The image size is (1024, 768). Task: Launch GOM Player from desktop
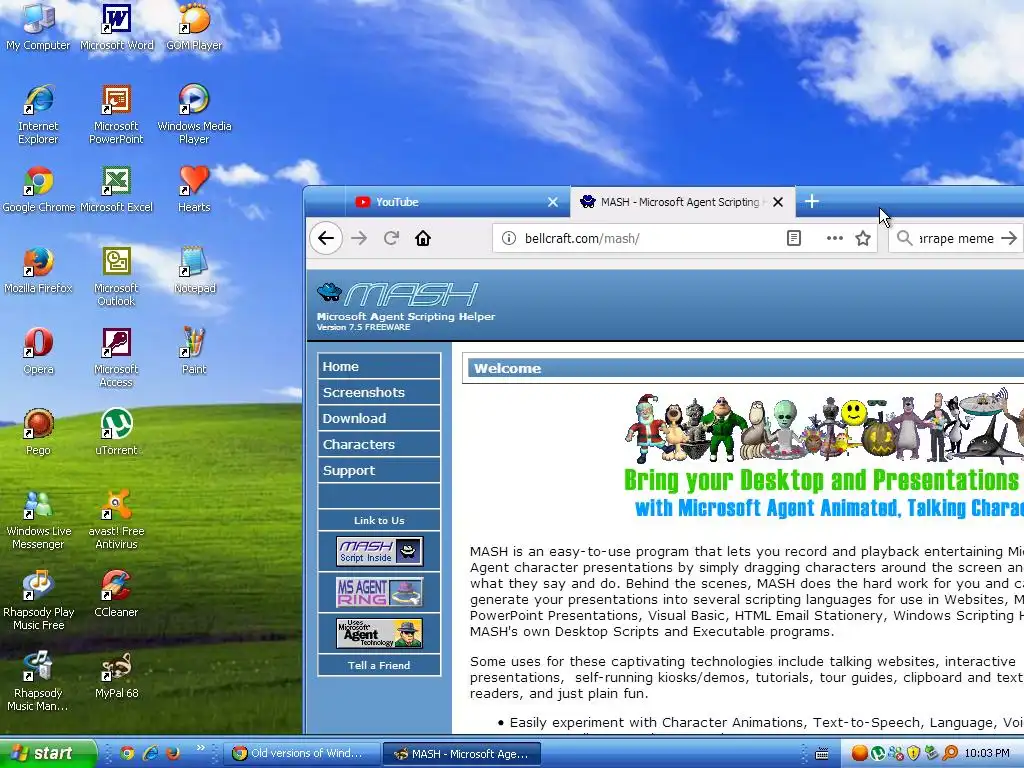(194, 27)
